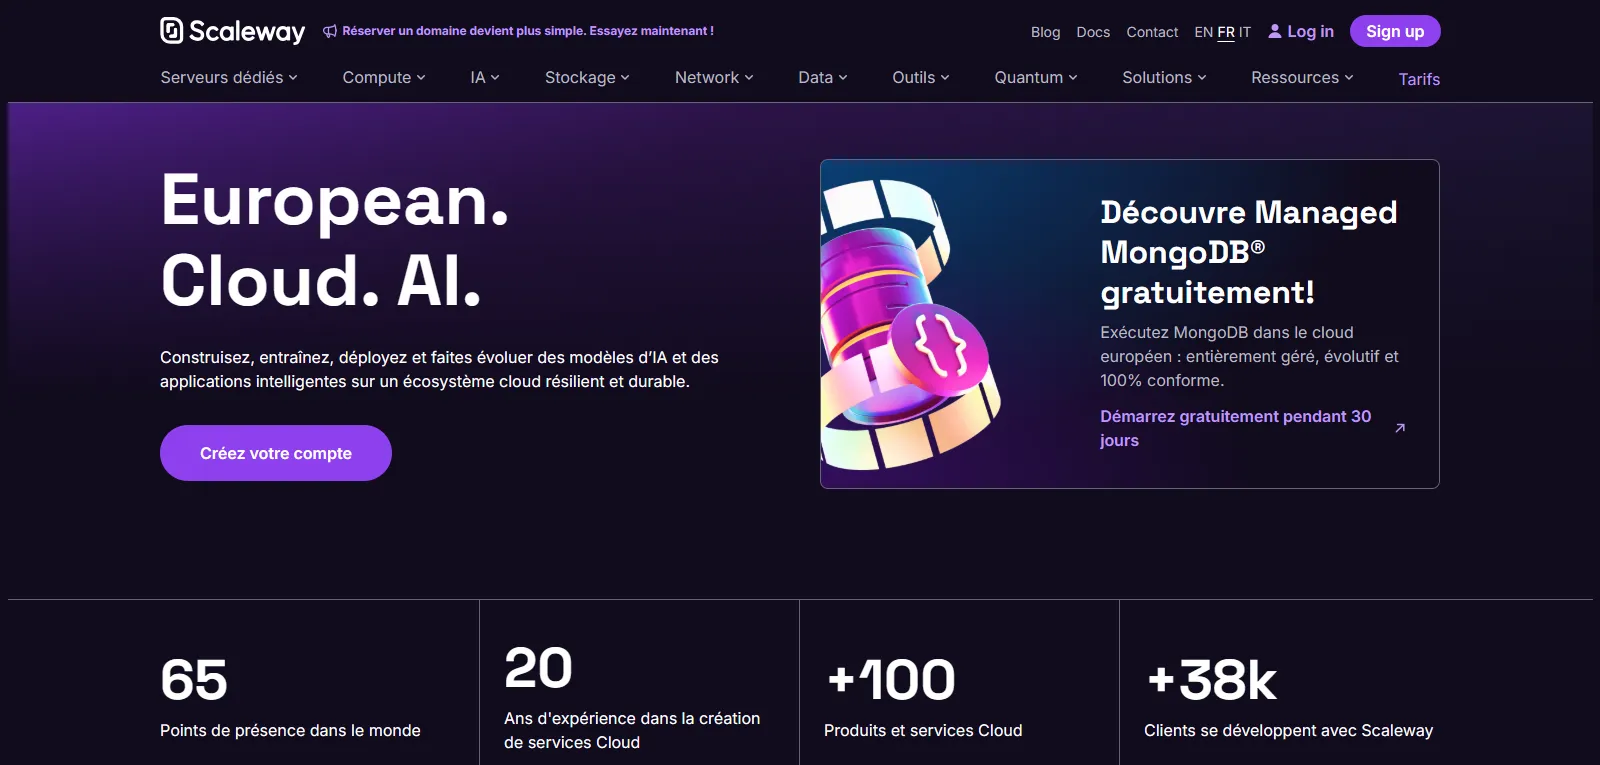Click the Scaleway logo icon
1600x765 pixels.
click(x=172, y=31)
